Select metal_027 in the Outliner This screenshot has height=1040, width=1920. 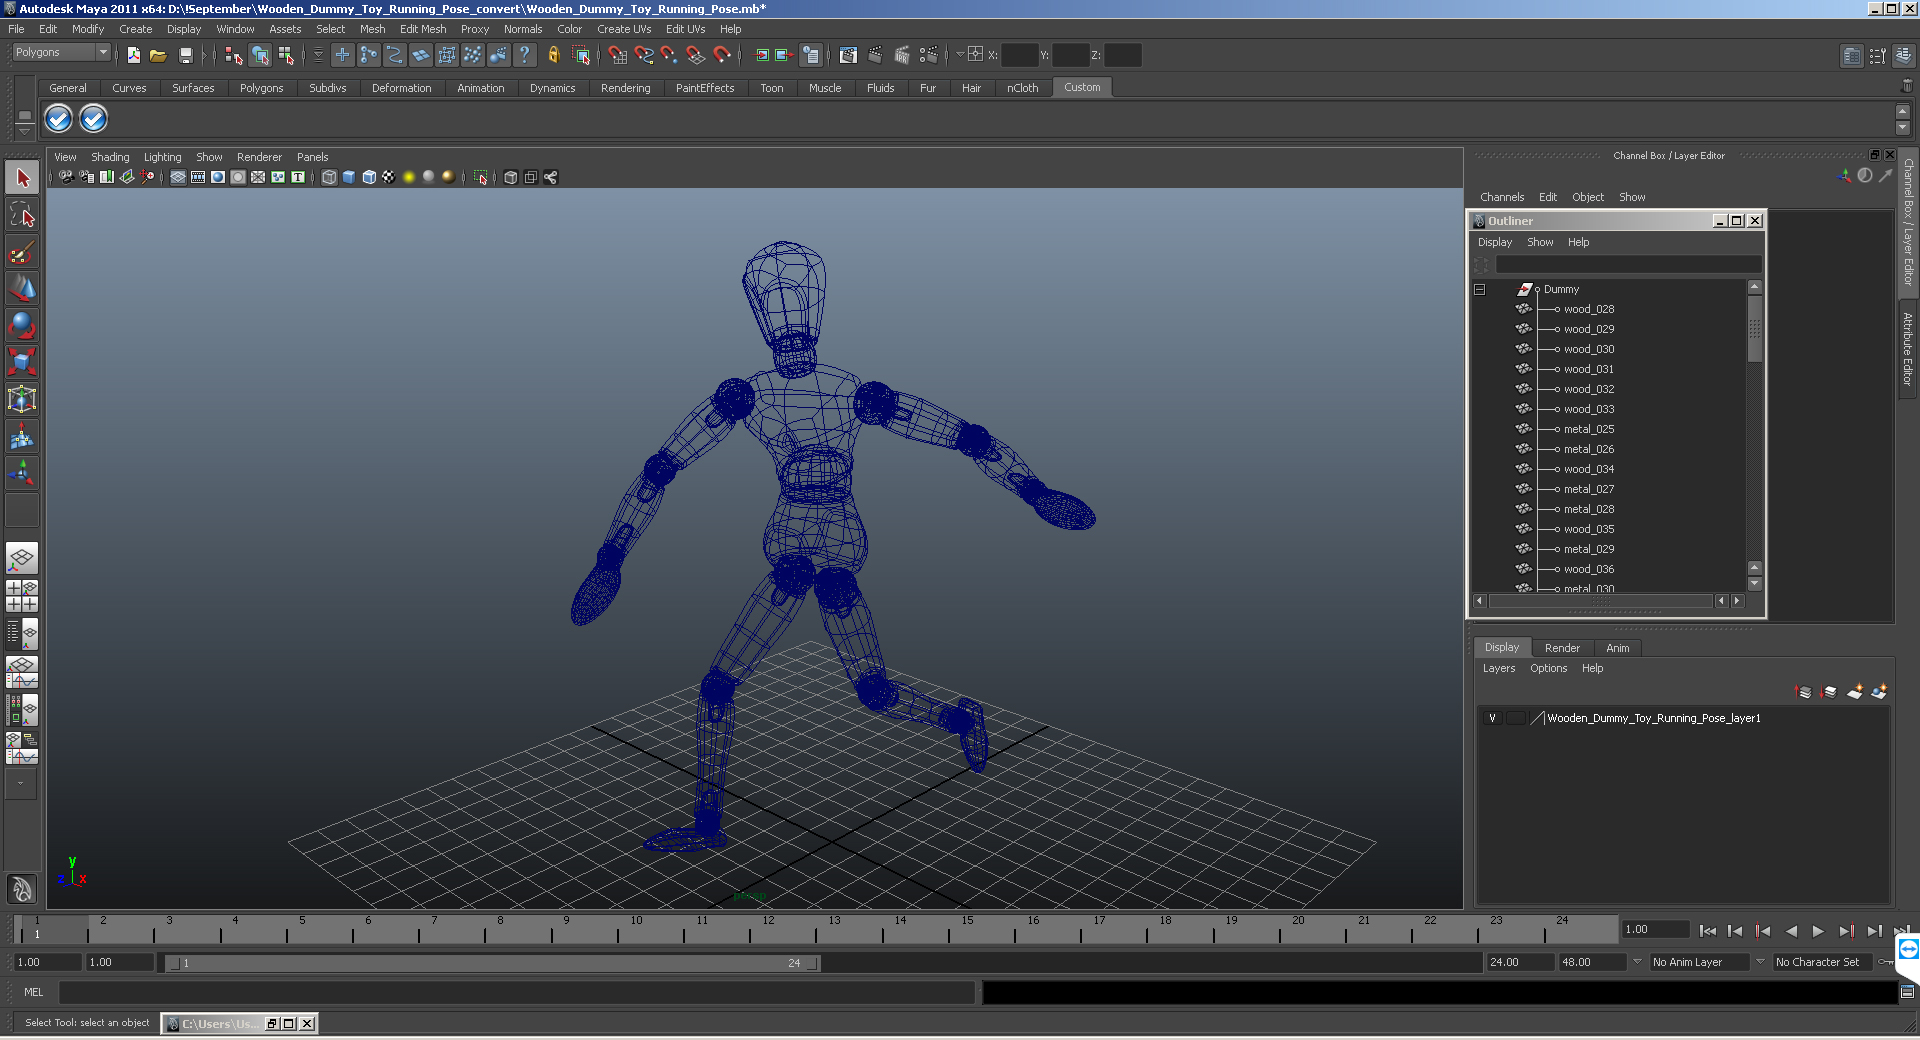pyautogui.click(x=1588, y=489)
